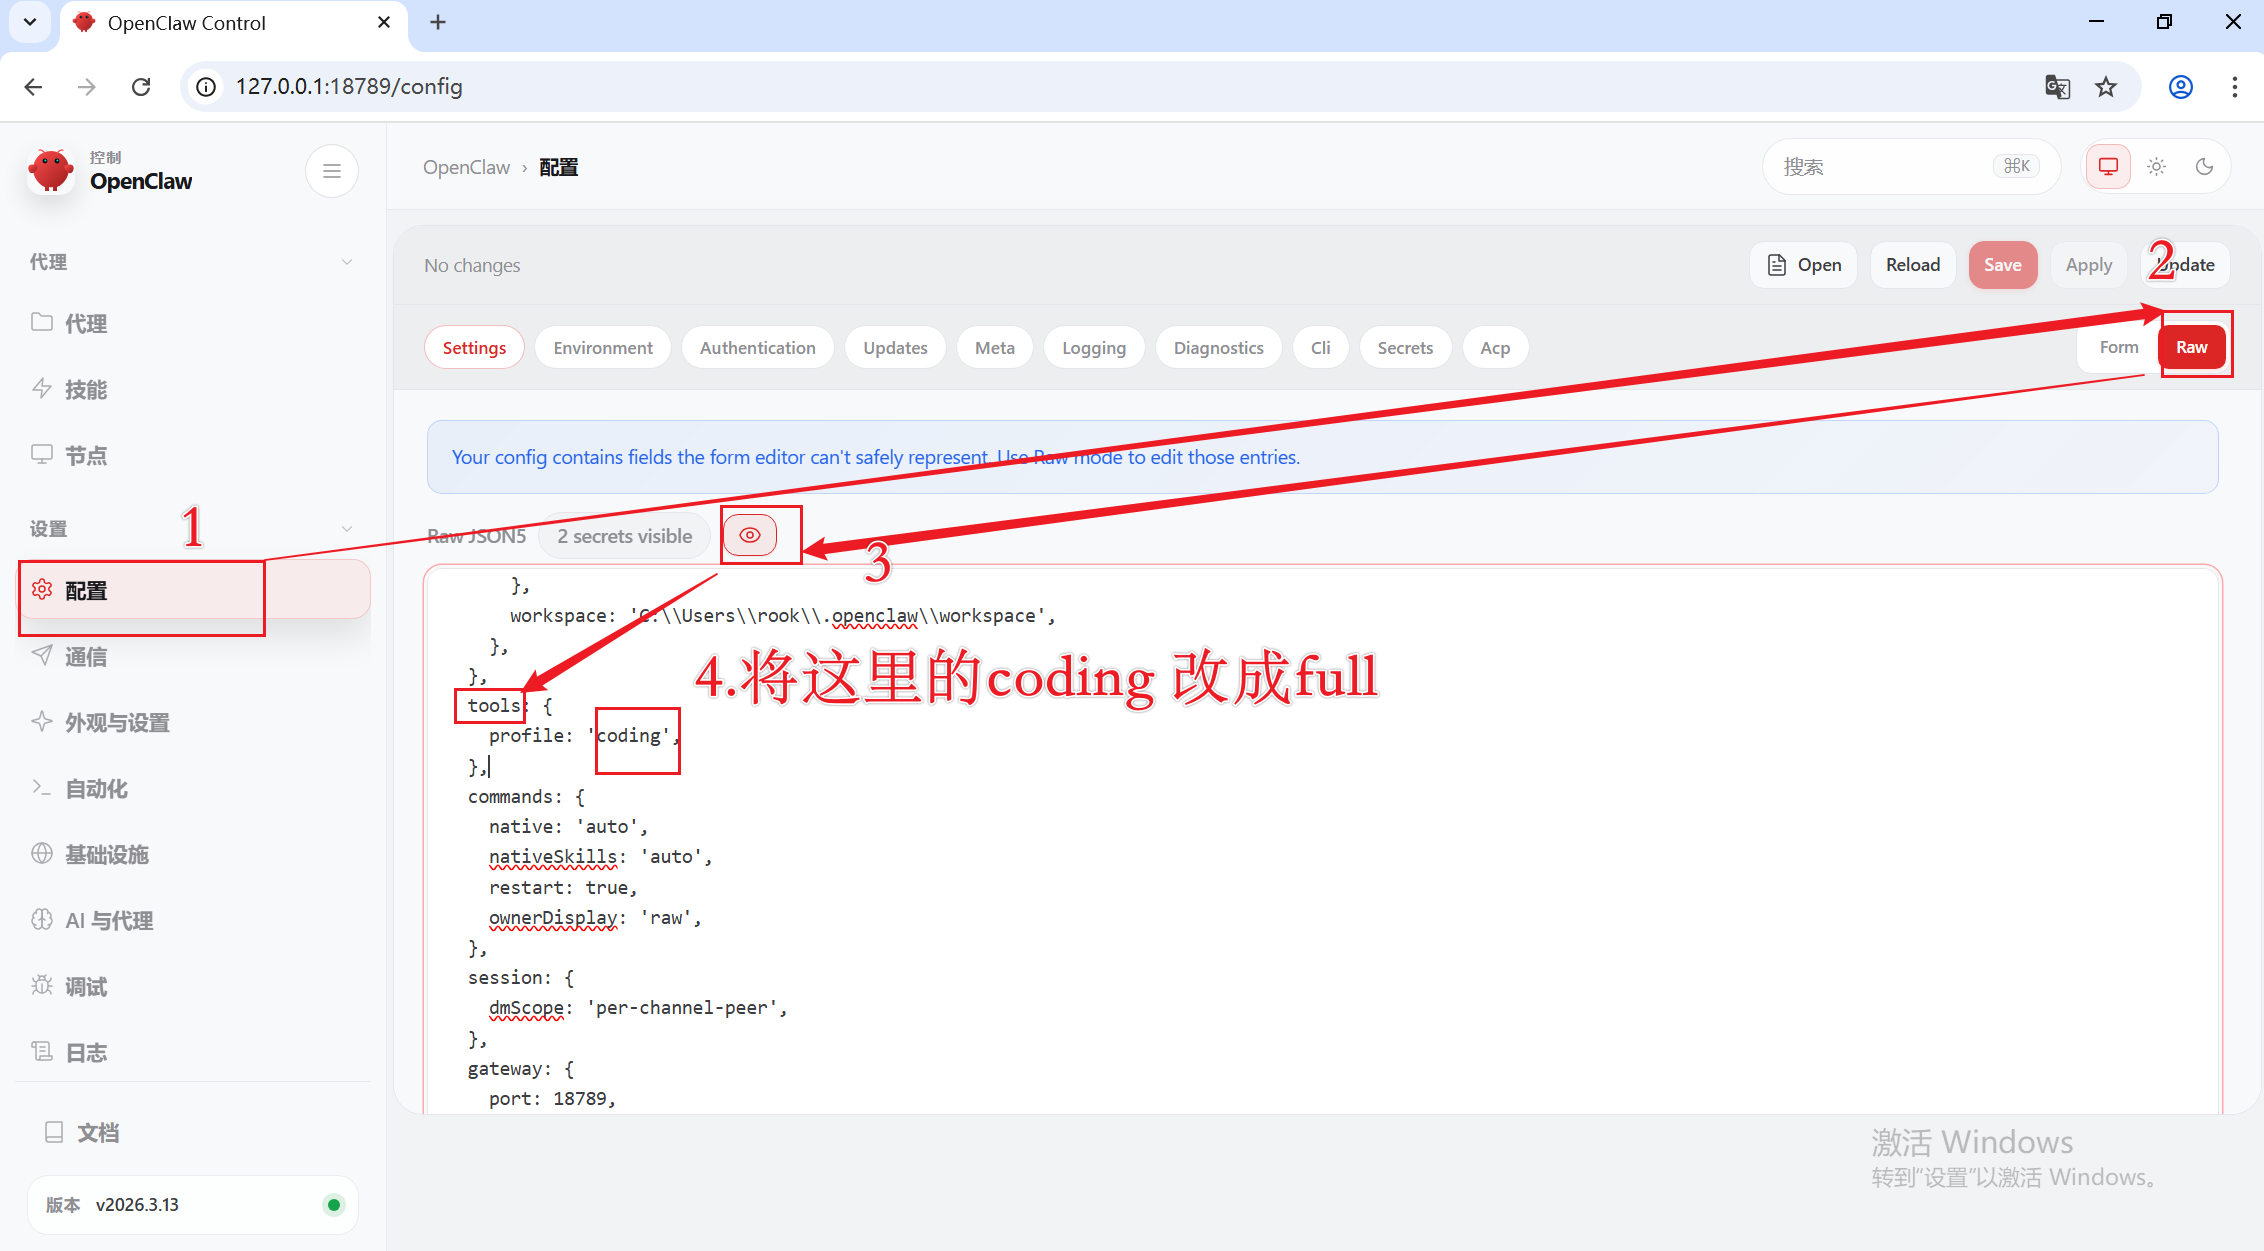Select the system theme monitor icon
2264x1251 pixels.
pos(2108,166)
